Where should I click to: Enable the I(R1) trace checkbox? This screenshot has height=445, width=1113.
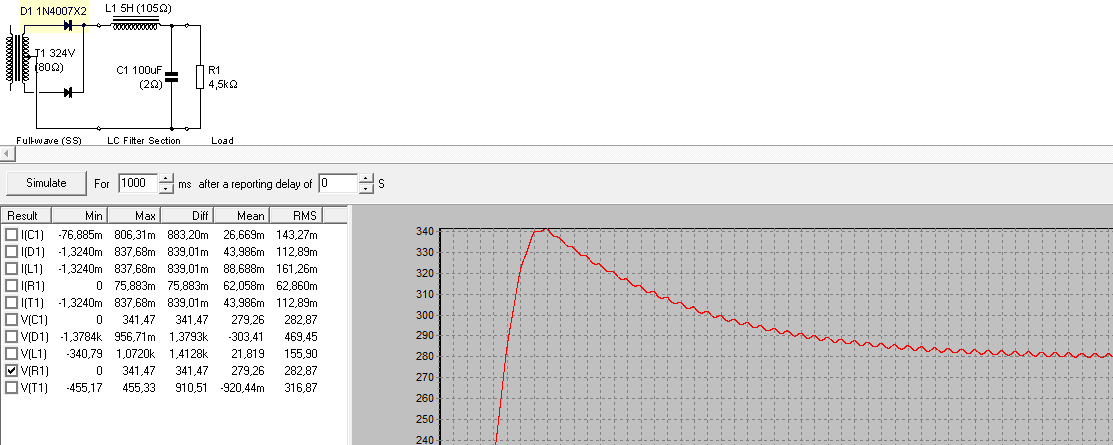pos(11,285)
